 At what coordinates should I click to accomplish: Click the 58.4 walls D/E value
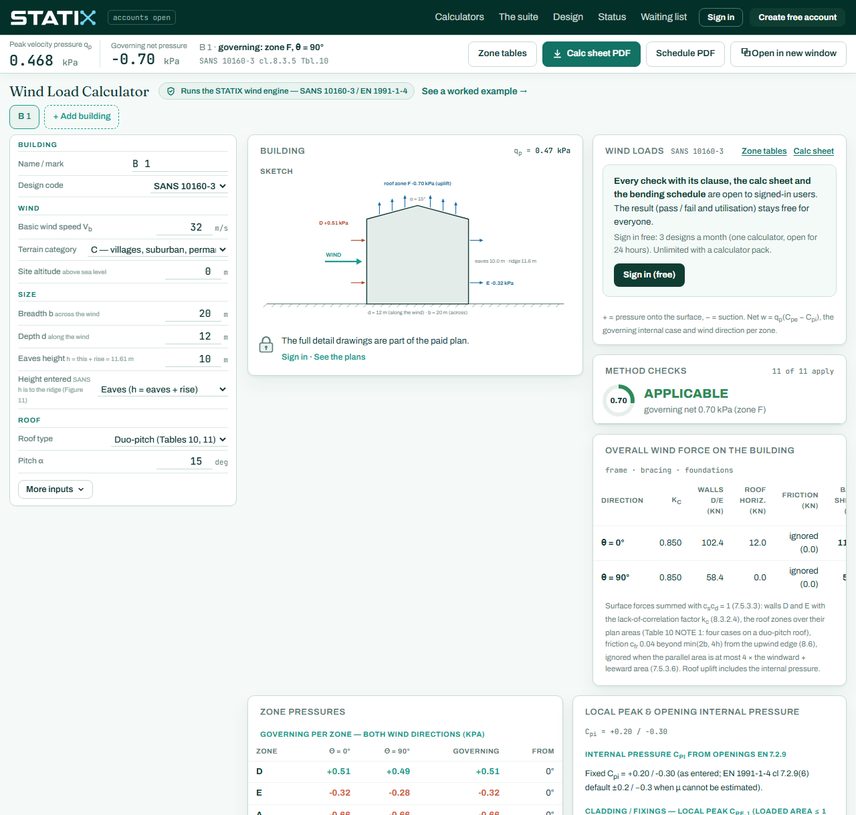[x=715, y=577]
